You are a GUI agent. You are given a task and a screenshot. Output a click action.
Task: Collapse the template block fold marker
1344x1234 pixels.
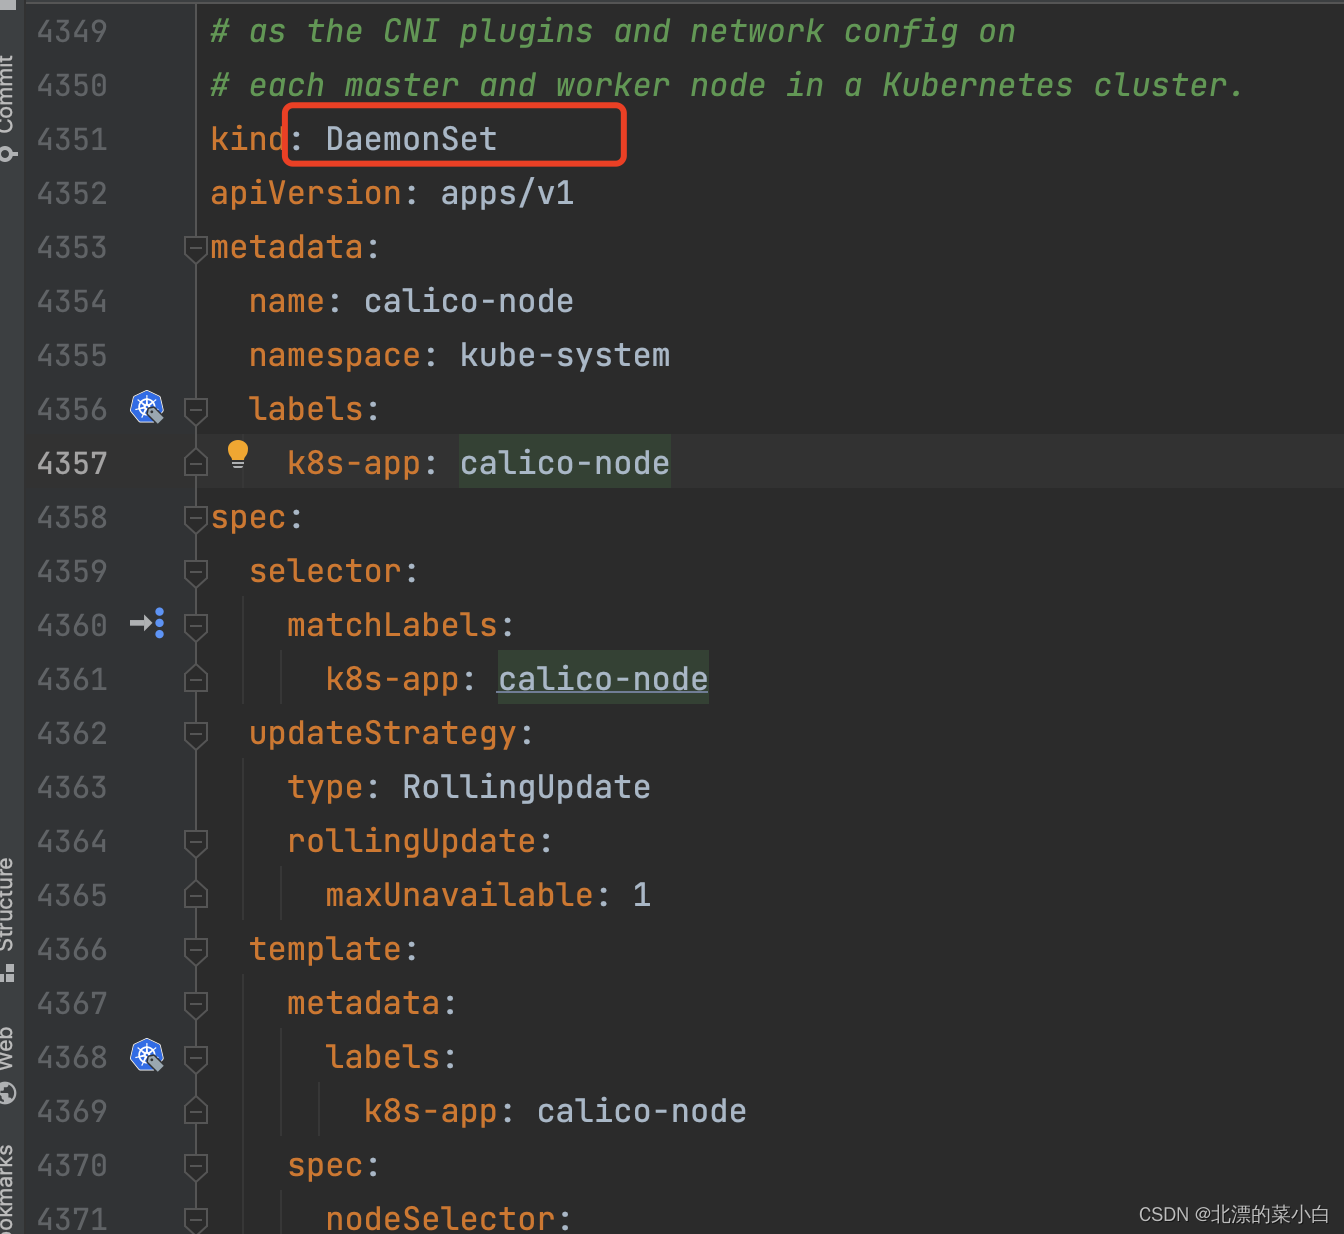tap(196, 950)
